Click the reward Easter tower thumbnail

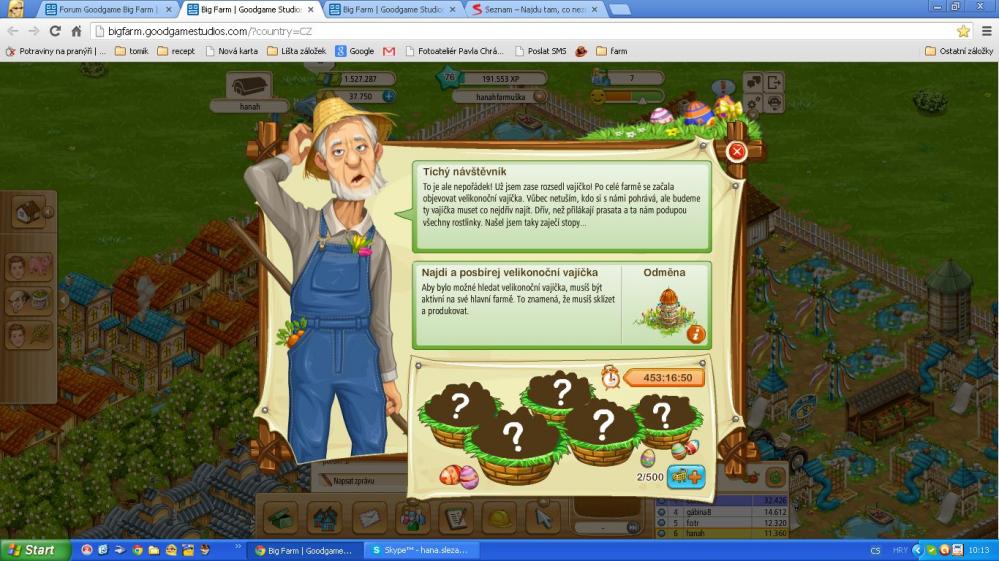click(665, 310)
